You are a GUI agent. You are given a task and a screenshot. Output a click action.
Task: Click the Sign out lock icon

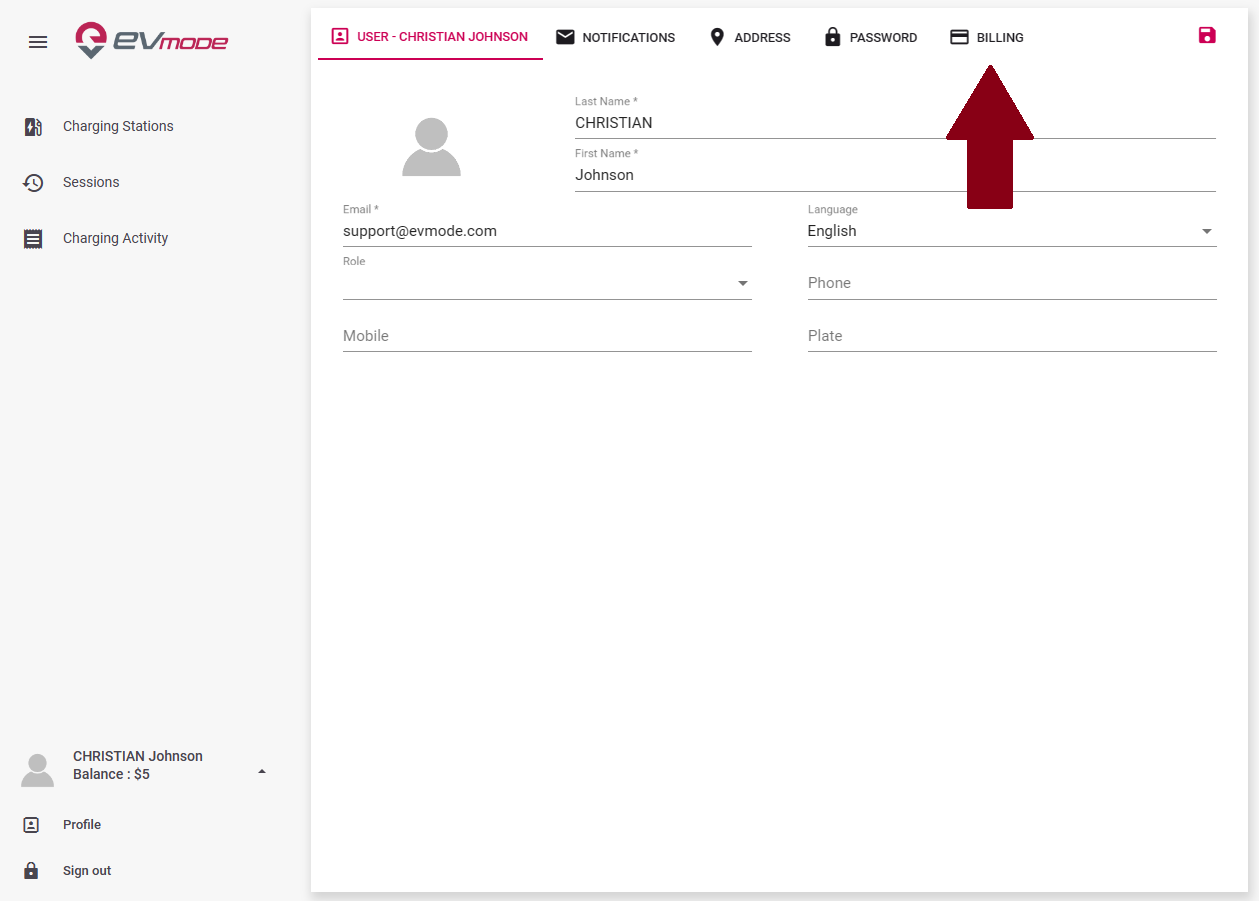[x=31, y=870]
